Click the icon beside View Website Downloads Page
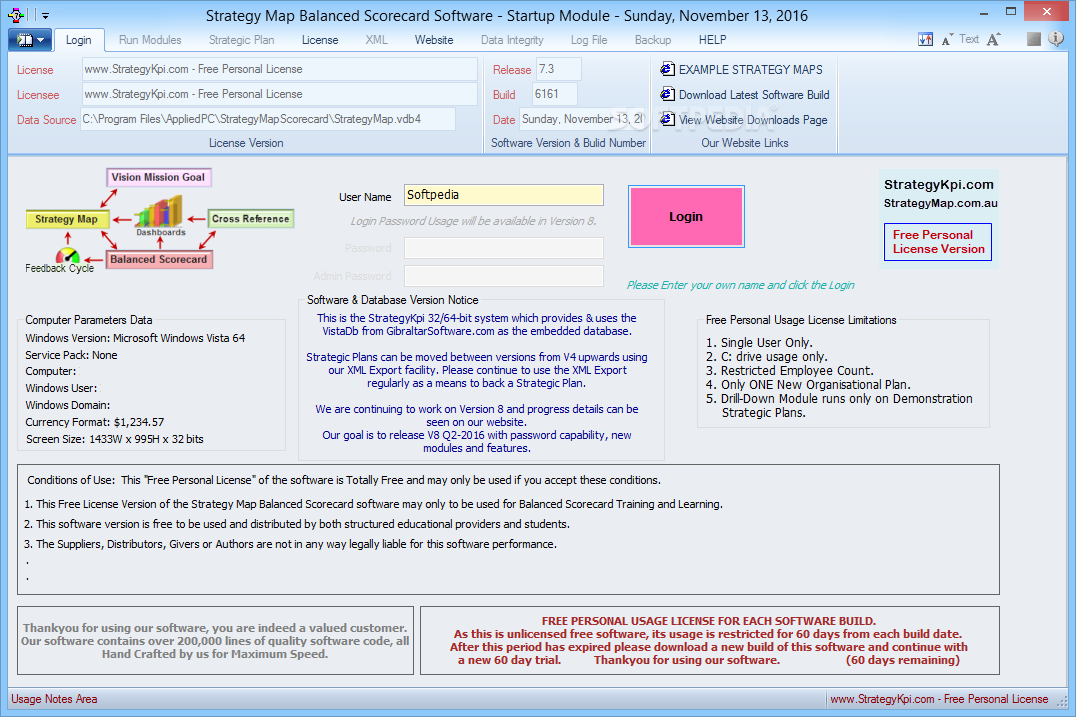 pyautogui.click(x=667, y=119)
